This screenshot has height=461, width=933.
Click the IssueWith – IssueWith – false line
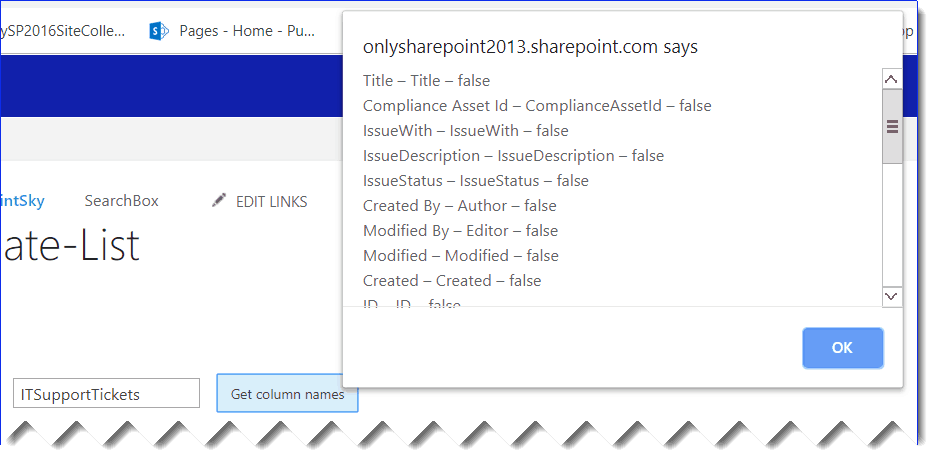(x=465, y=131)
